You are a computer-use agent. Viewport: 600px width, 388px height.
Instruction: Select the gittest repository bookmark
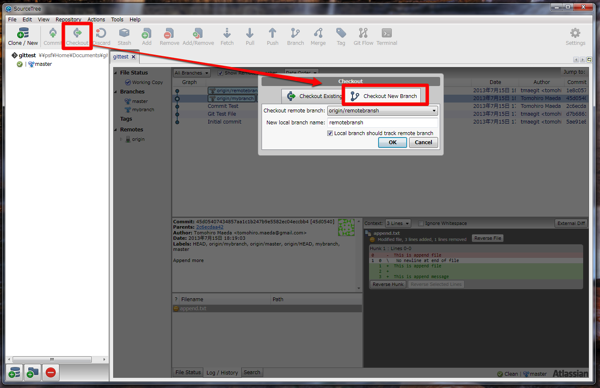27,55
